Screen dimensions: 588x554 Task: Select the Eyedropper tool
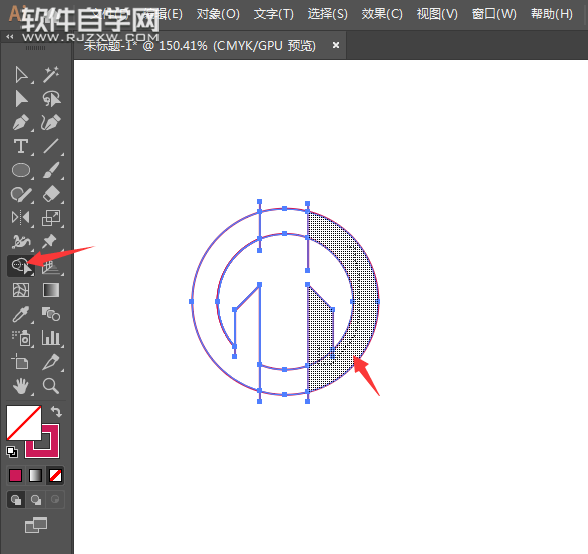point(21,314)
